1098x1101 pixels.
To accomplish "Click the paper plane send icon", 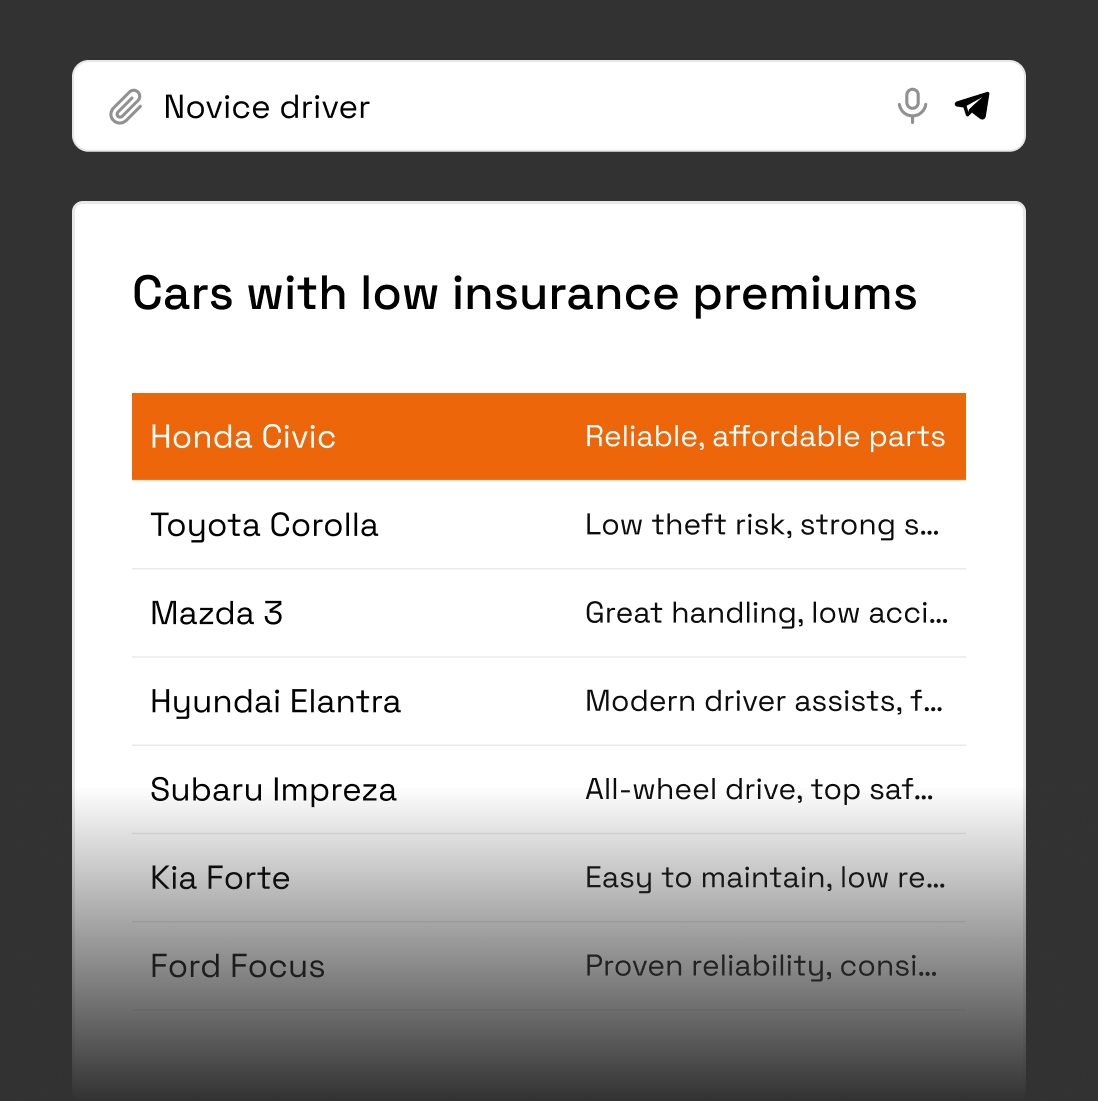I will (x=972, y=105).
